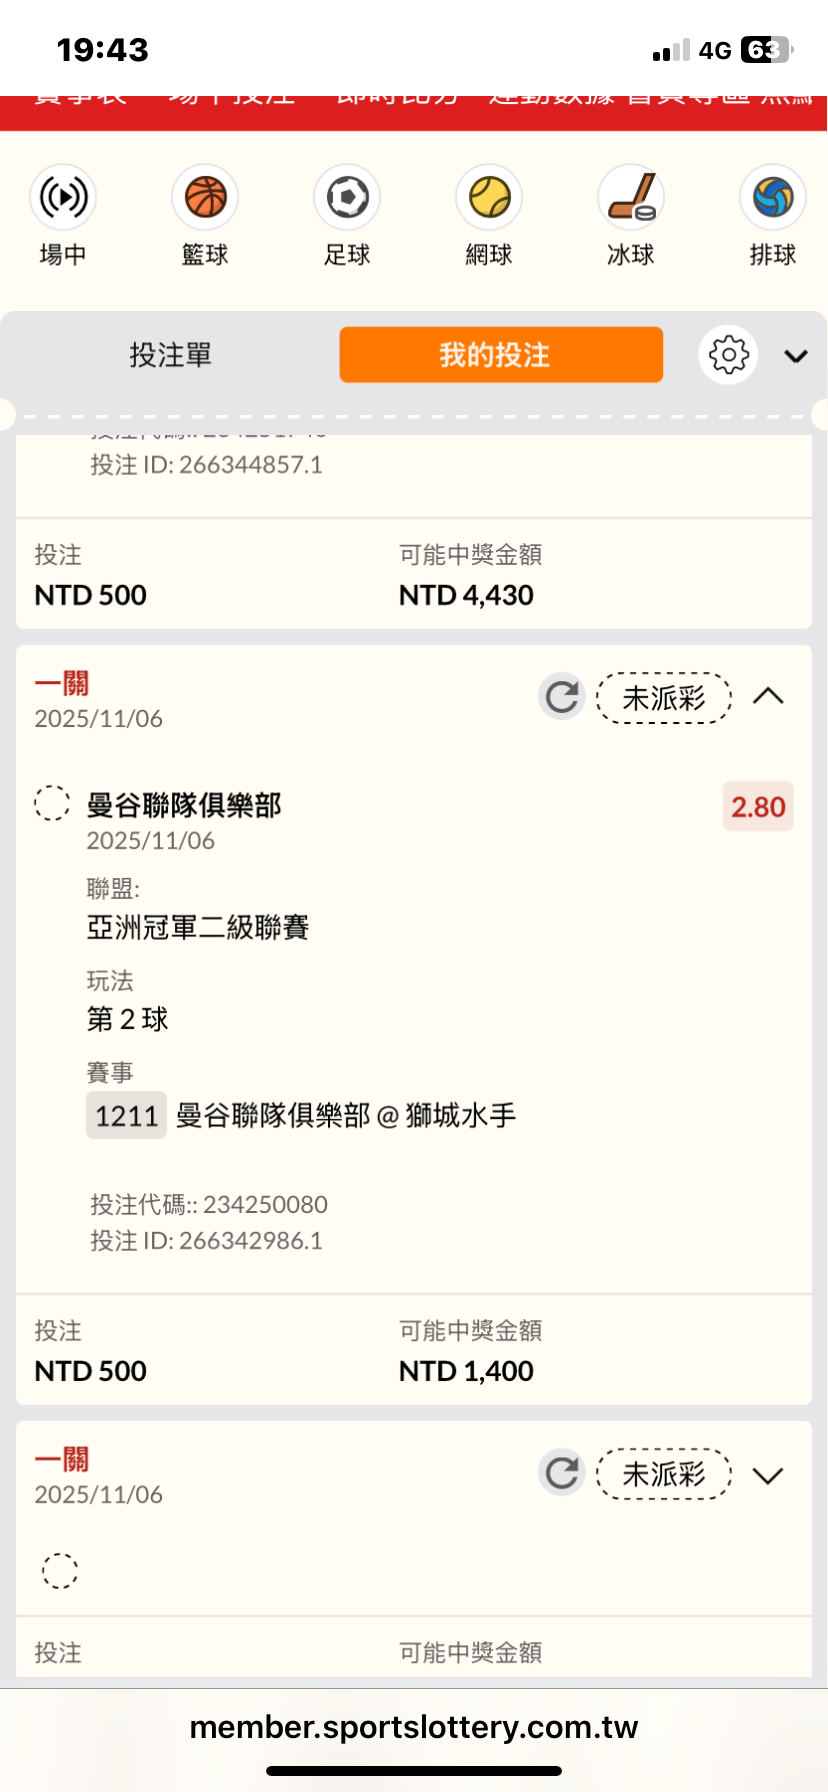Collapse the Bangkok United bet details
828x1792 pixels.
(768, 696)
